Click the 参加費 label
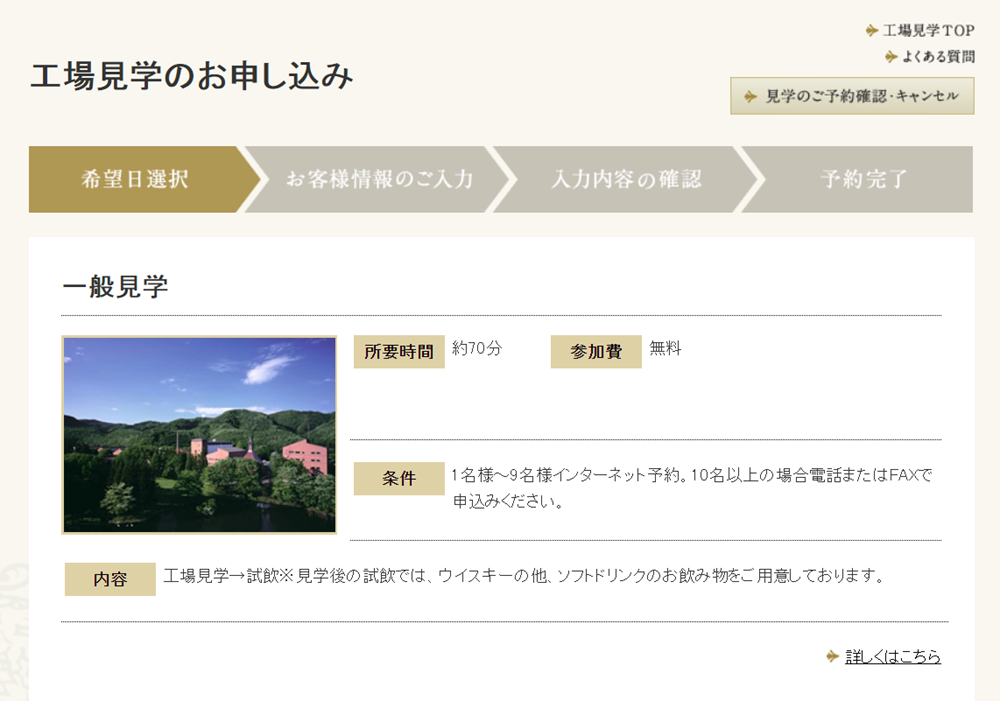 pyautogui.click(x=596, y=352)
